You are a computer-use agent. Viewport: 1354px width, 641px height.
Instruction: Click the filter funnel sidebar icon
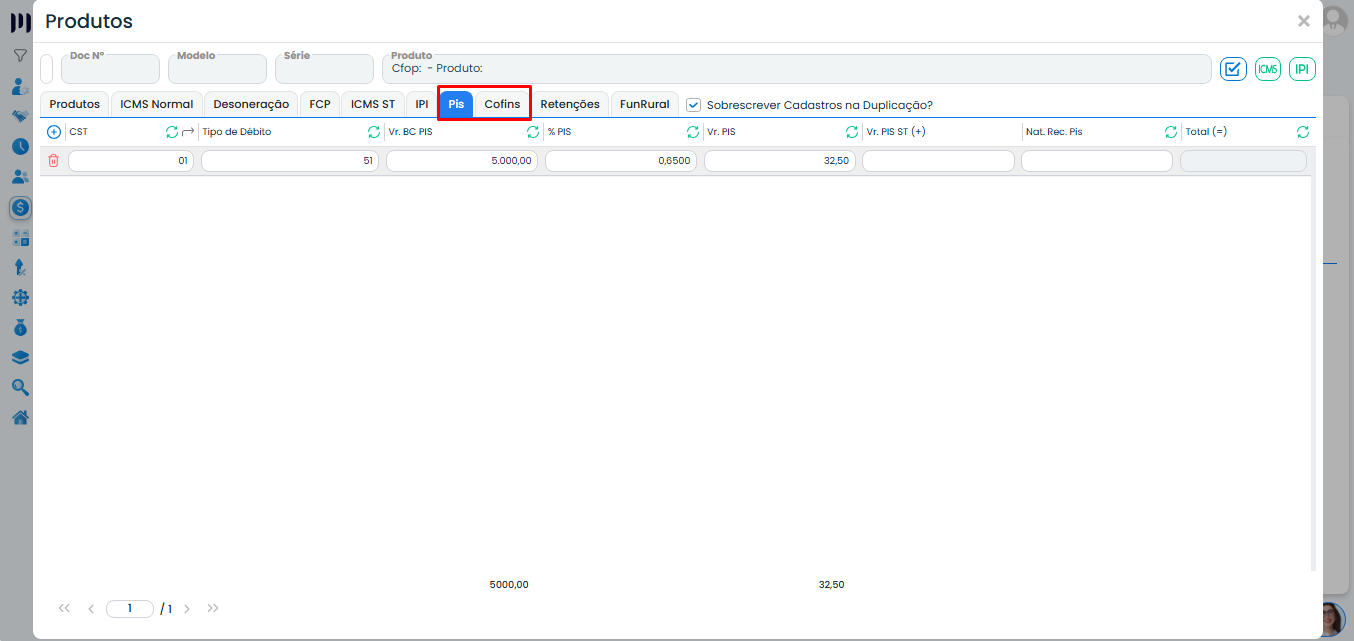click(x=20, y=56)
